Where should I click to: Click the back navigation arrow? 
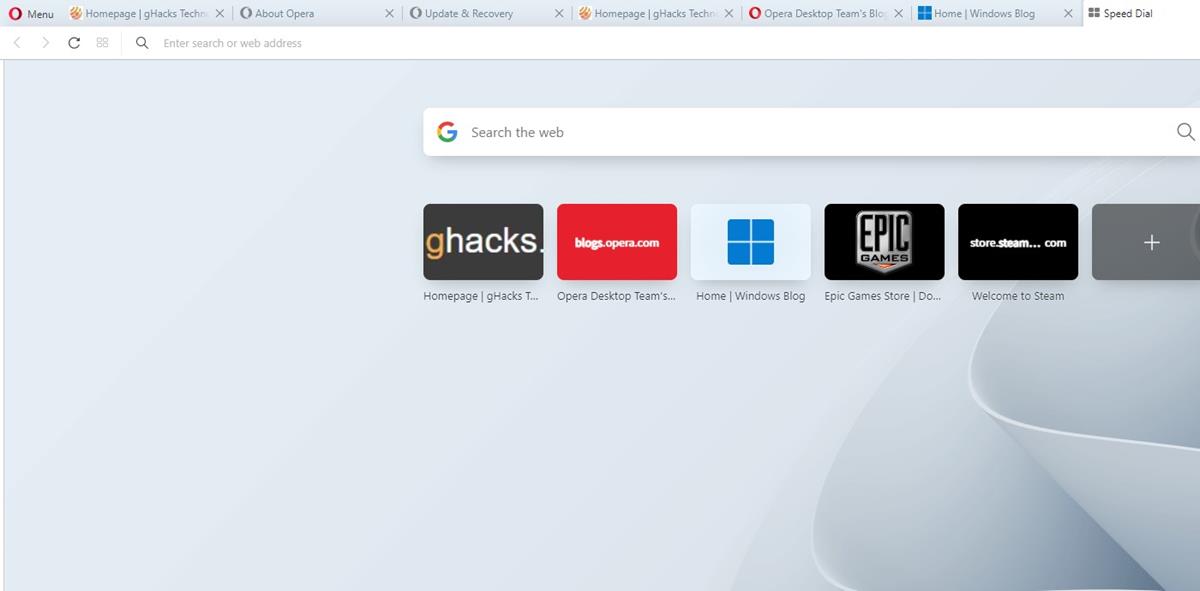click(x=16, y=43)
